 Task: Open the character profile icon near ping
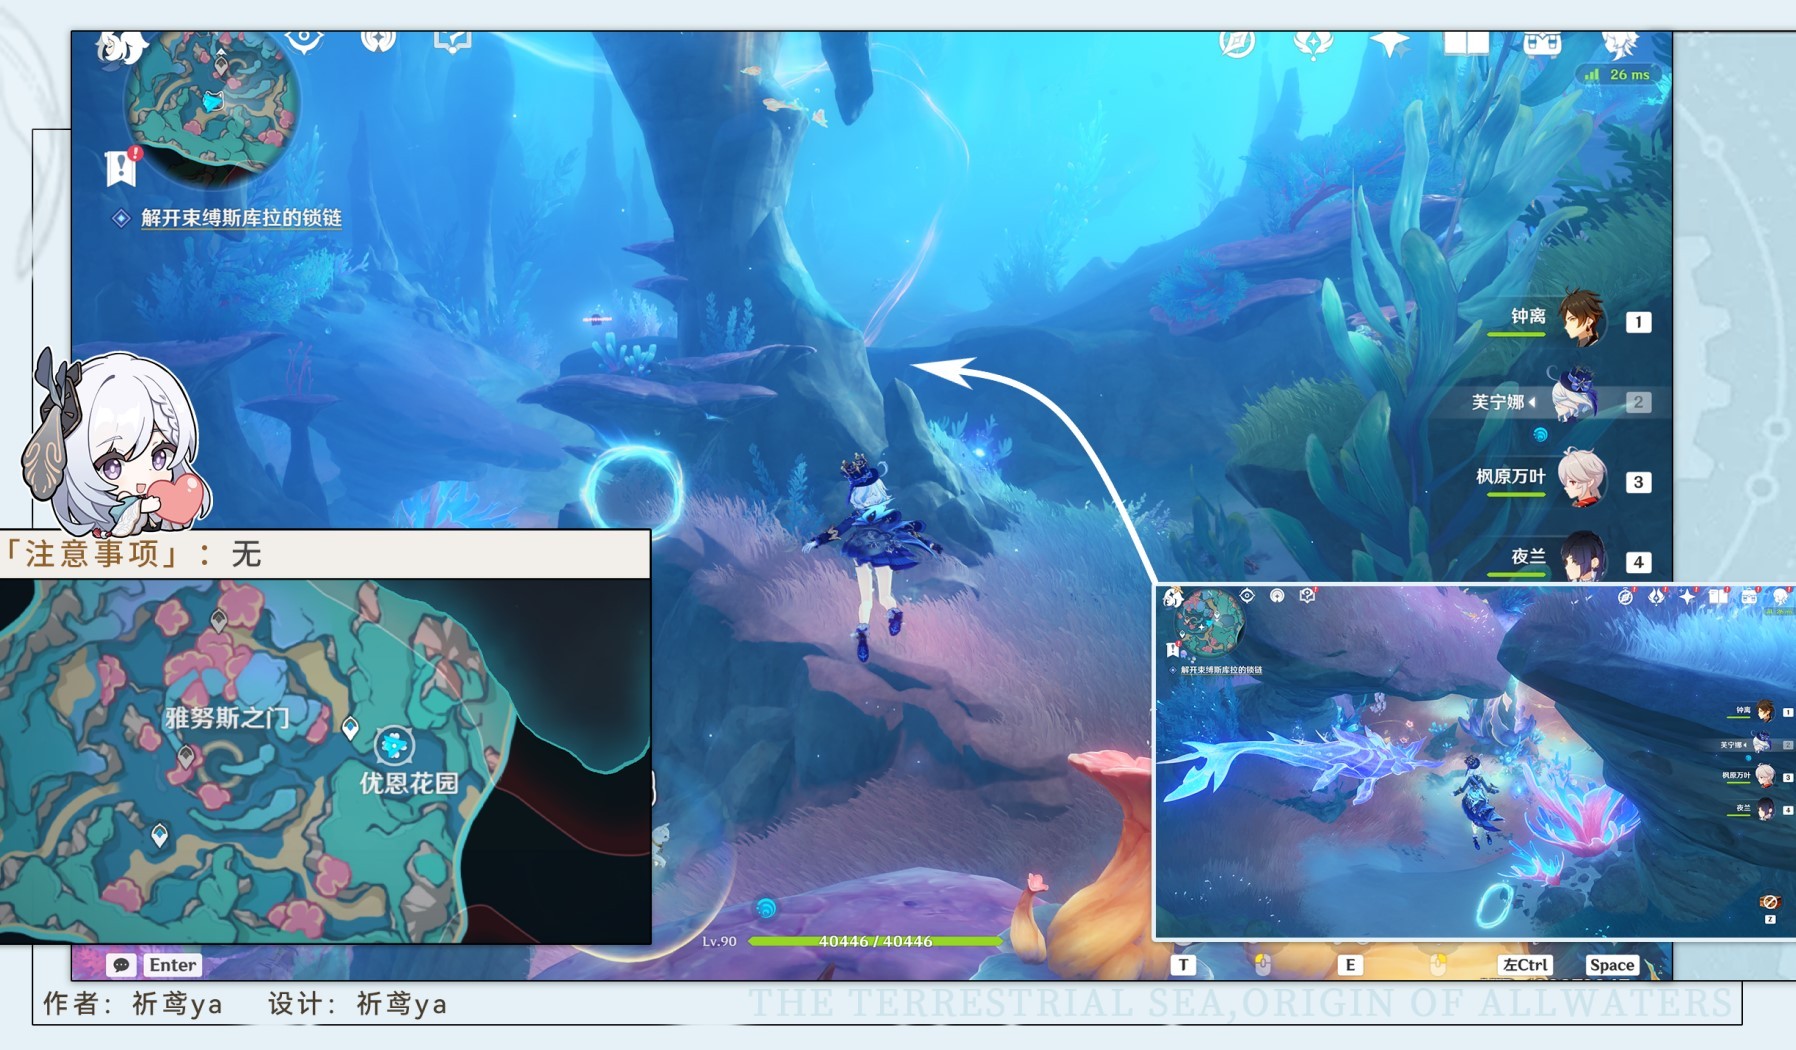click(1619, 44)
